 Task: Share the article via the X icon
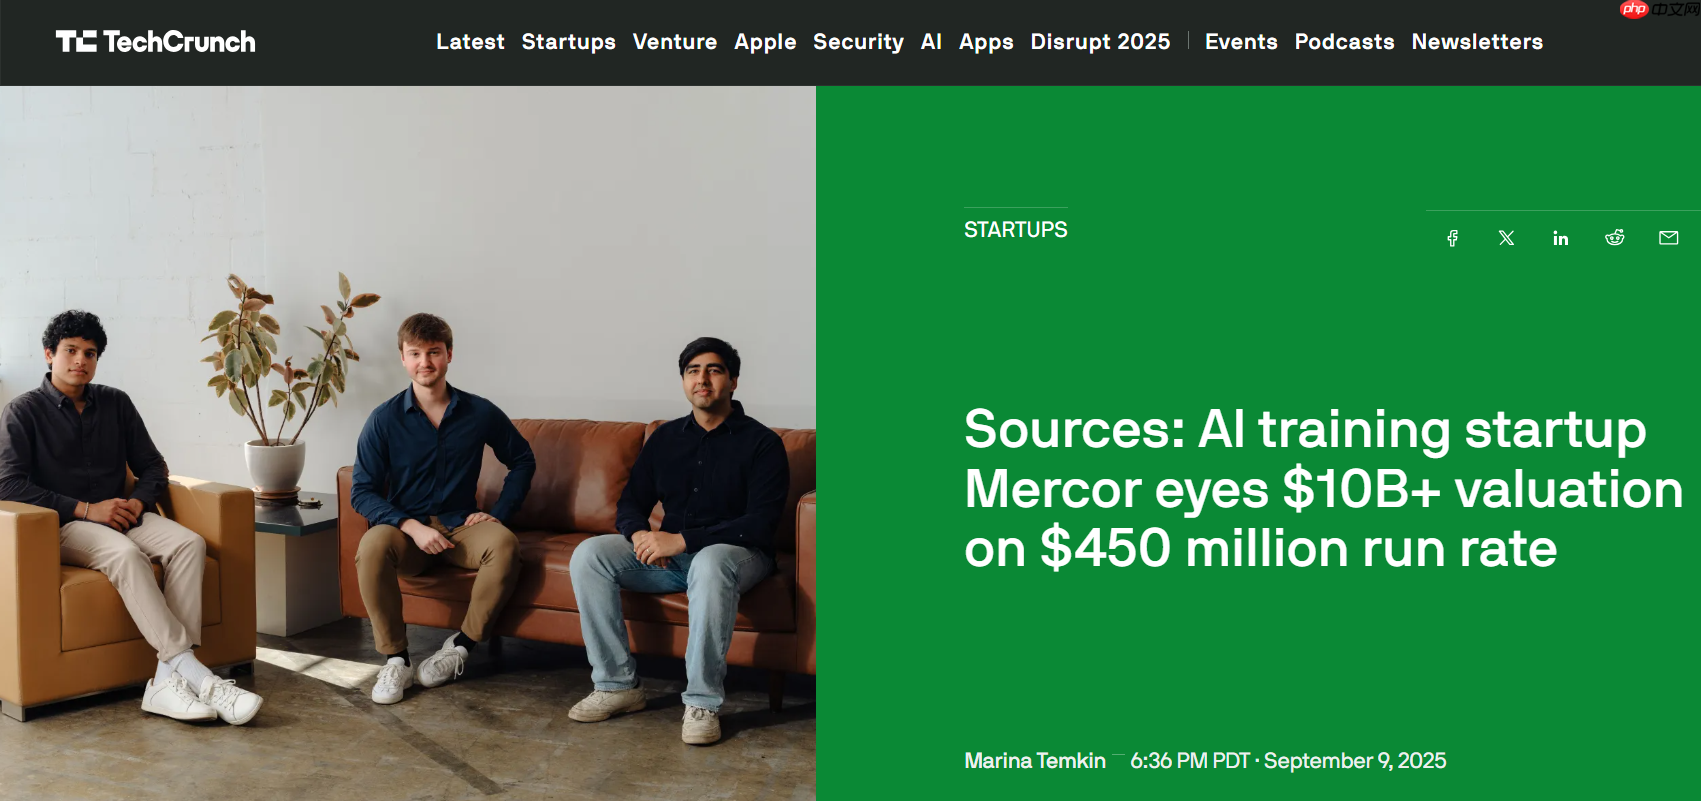pos(1506,238)
